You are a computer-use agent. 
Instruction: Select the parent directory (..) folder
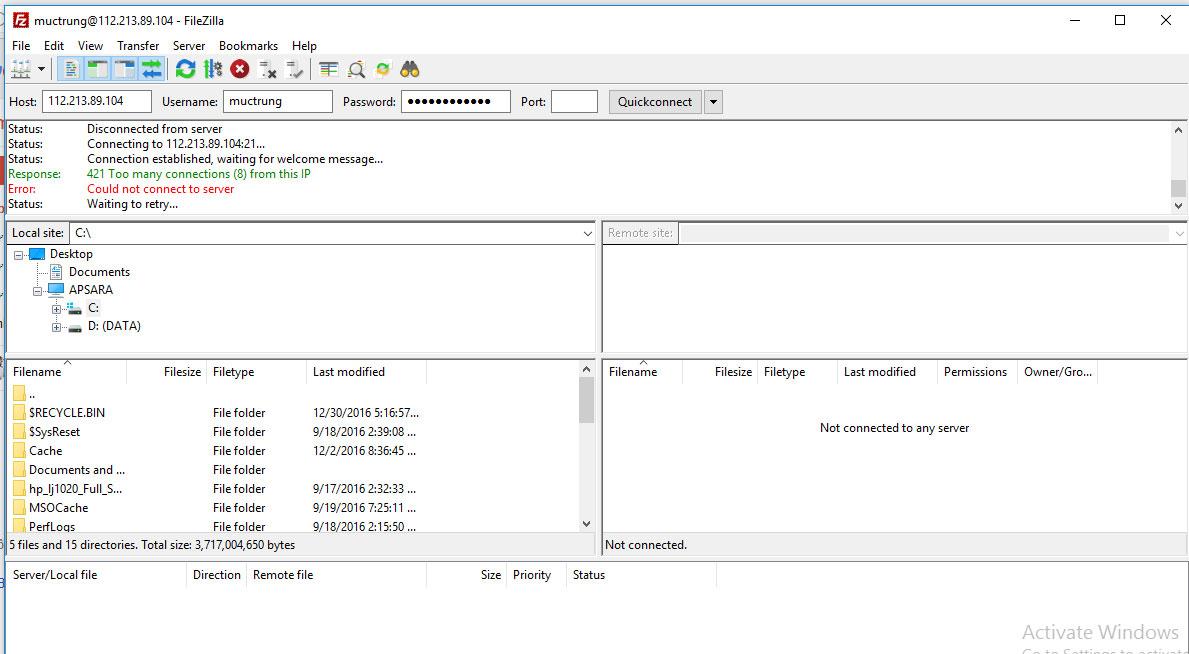[x=32, y=394]
